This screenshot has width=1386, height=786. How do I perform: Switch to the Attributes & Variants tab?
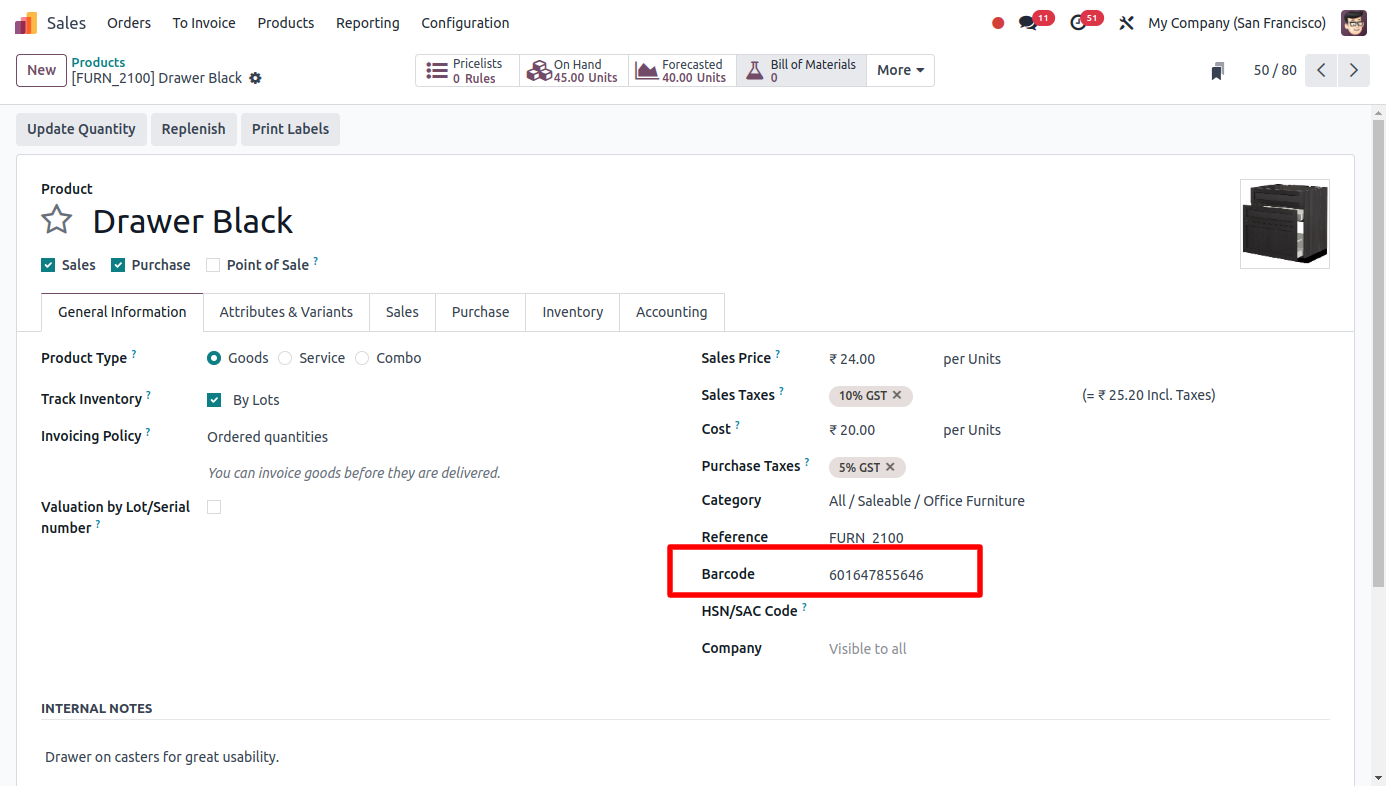(x=286, y=312)
